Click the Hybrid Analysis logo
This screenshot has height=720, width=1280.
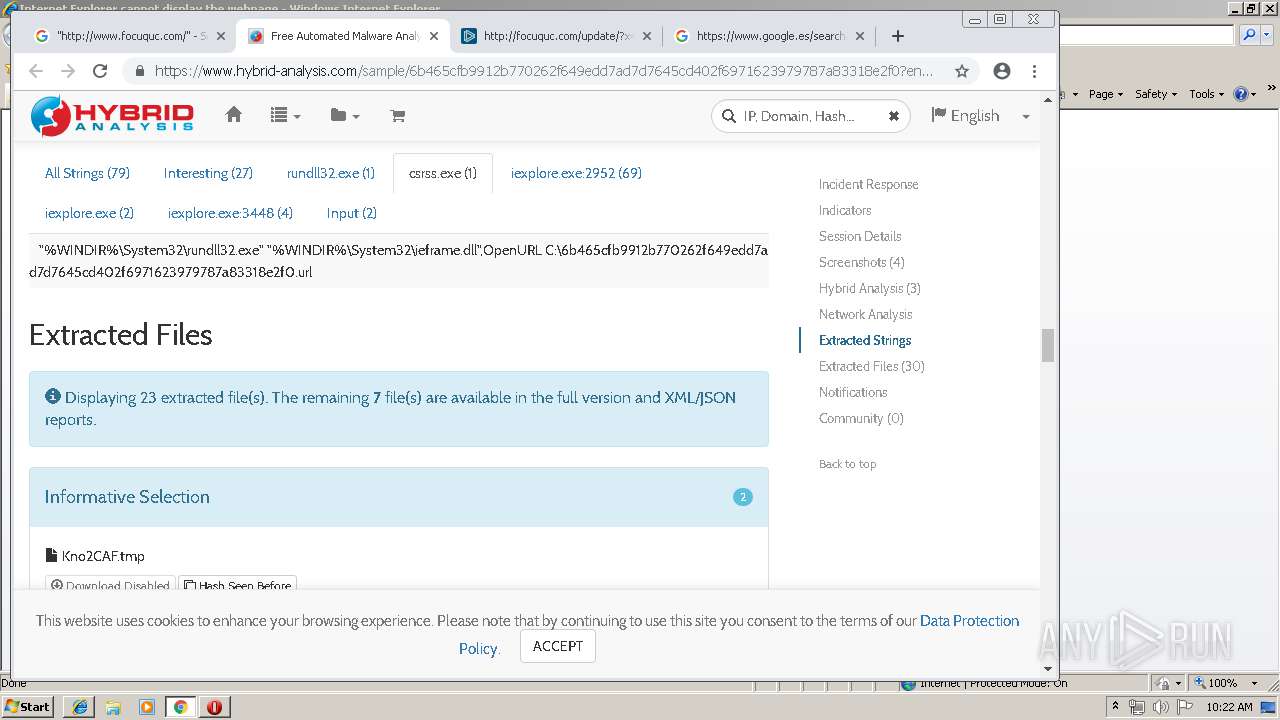(x=112, y=116)
